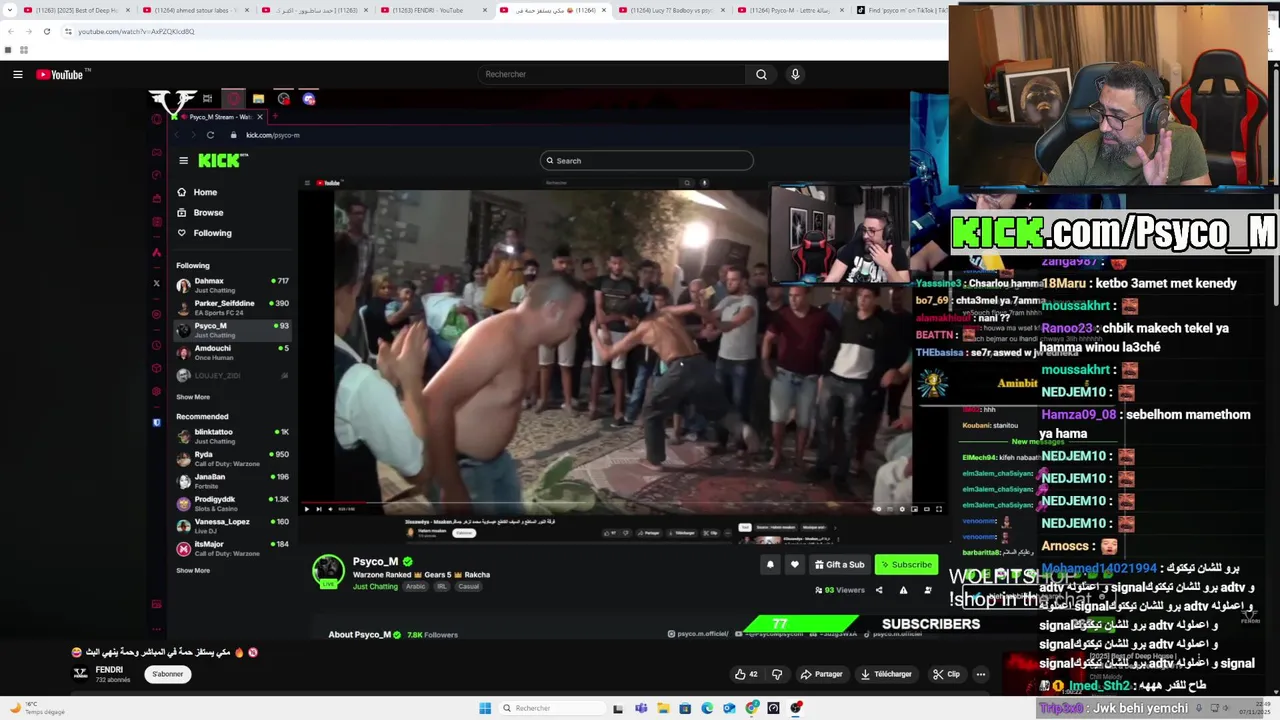Go back in the outer browser
The image size is (1280, 720).
click(10, 31)
